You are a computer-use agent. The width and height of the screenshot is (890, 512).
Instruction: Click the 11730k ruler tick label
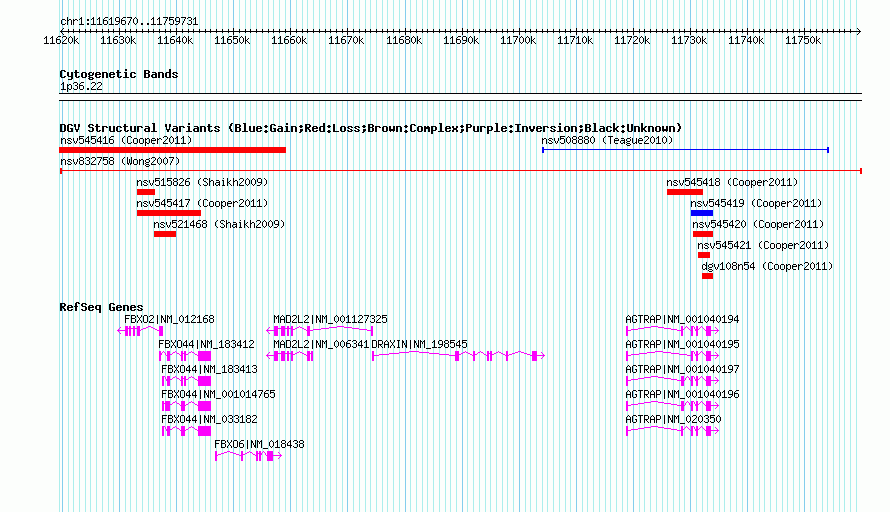point(689,40)
